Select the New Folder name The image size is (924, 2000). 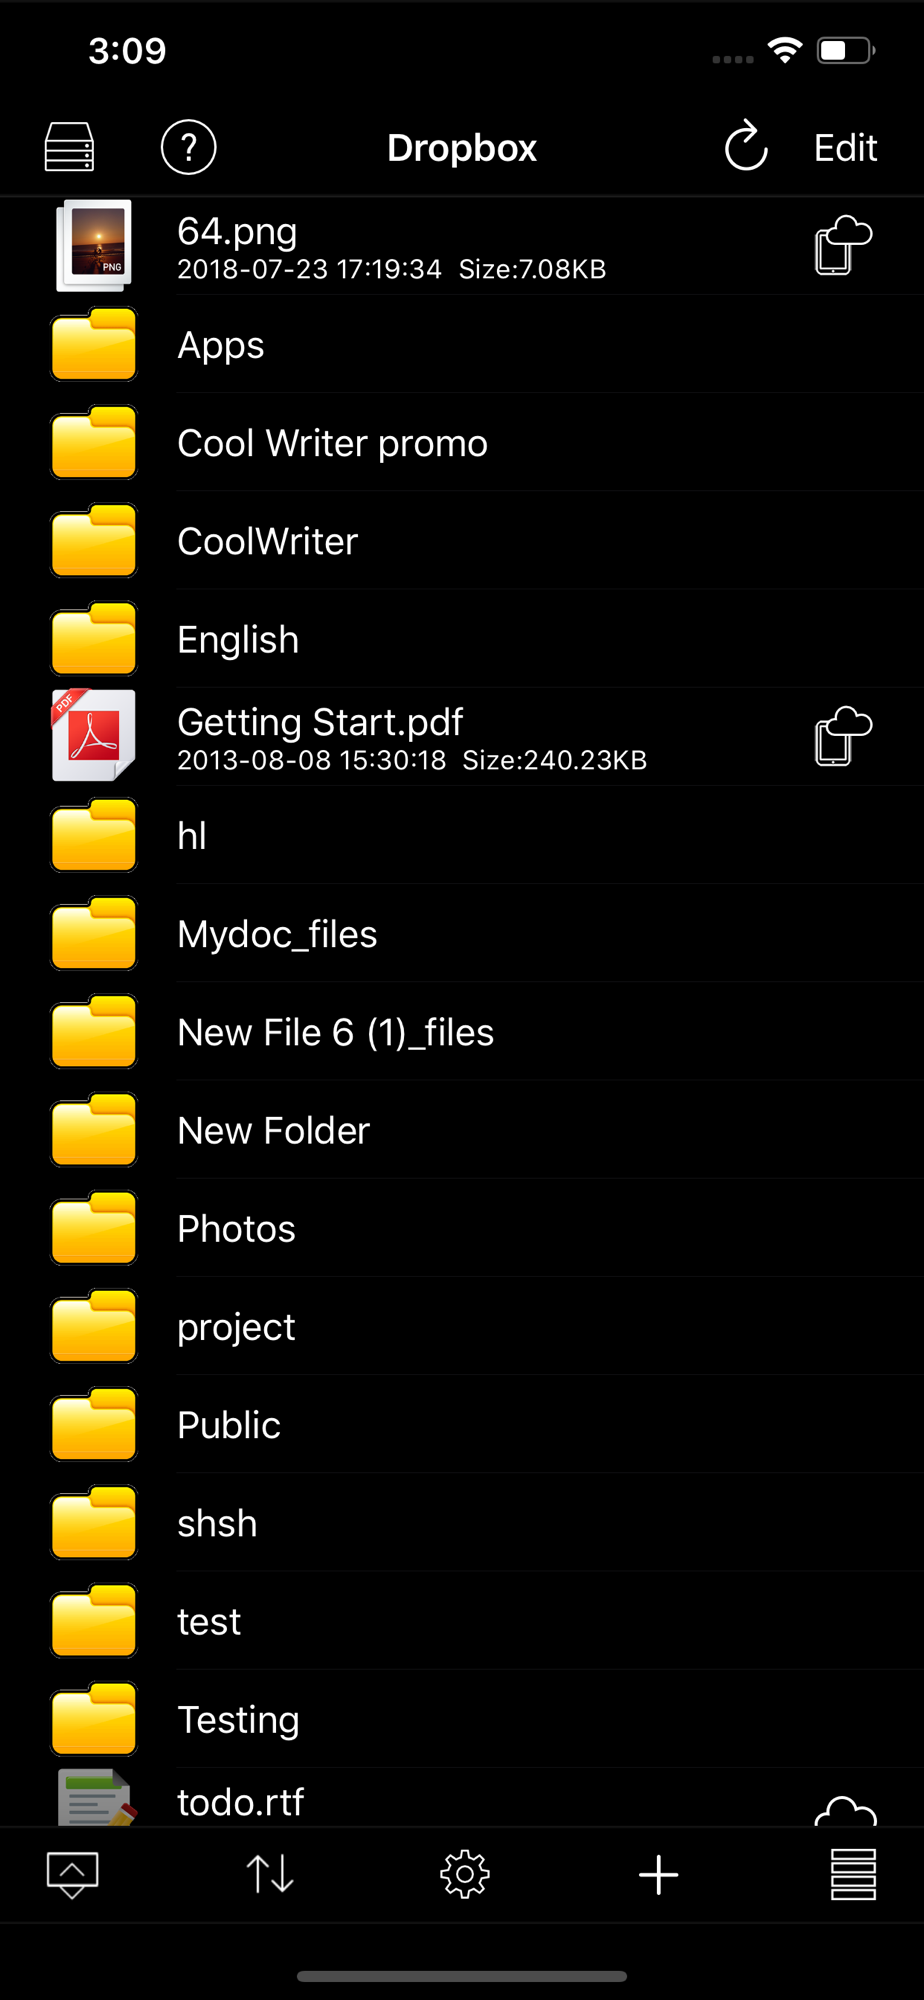pos(273,1130)
